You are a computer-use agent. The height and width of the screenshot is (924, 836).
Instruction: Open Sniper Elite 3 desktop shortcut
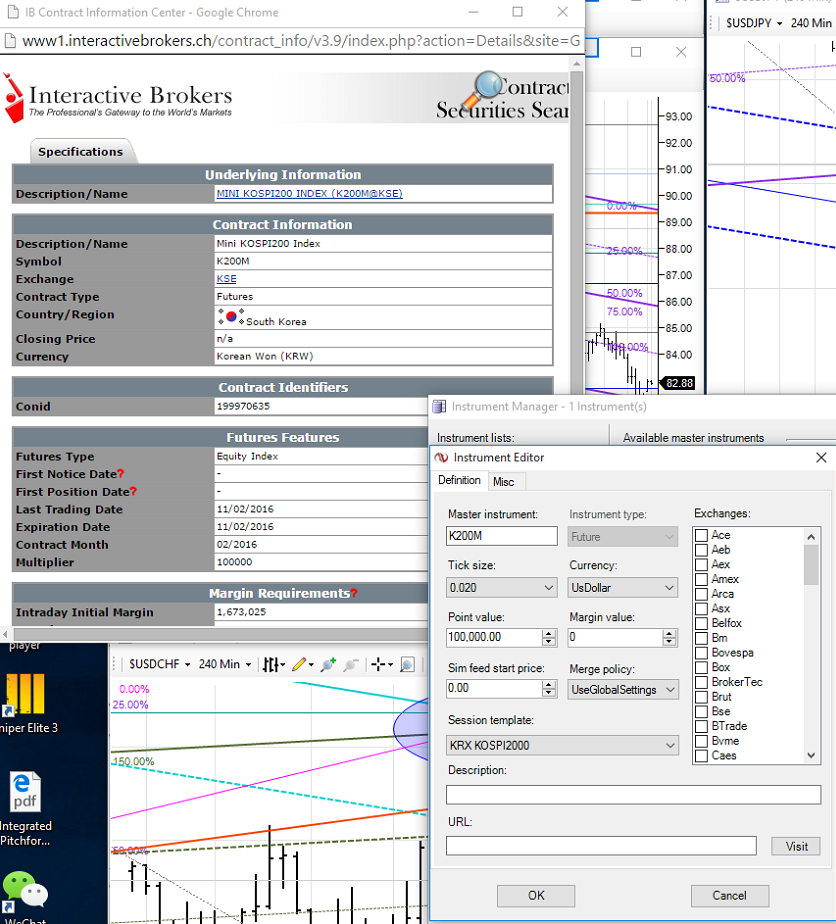[25, 702]
